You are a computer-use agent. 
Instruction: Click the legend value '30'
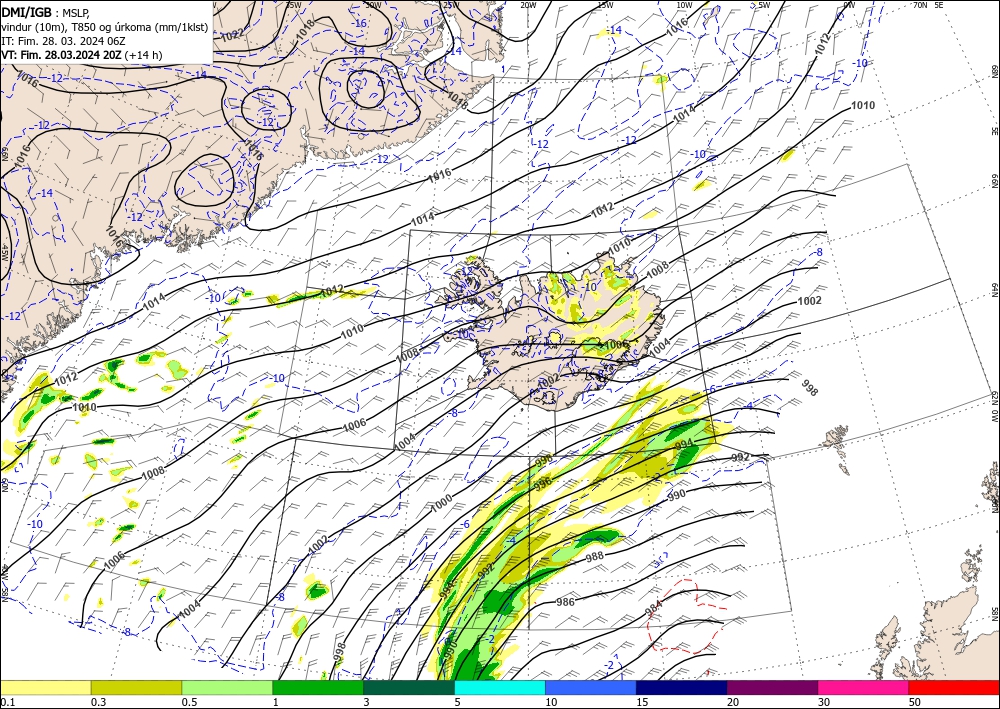click(824, 702)
